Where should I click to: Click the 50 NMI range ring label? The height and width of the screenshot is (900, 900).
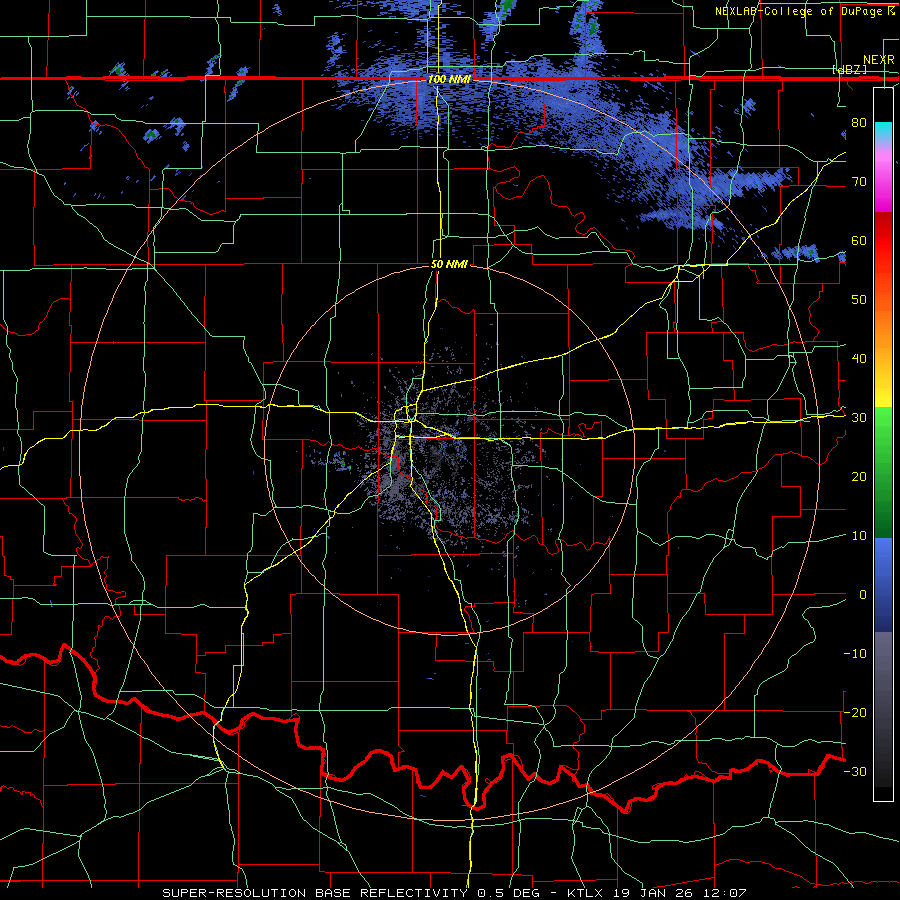pyautogui.click(x=449, y=264)
